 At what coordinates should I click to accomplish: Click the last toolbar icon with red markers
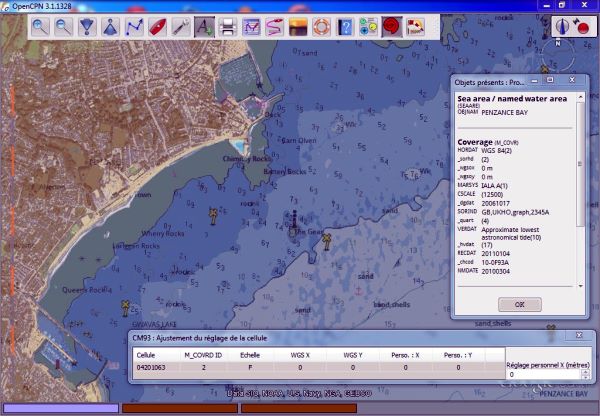click(415, 27)
